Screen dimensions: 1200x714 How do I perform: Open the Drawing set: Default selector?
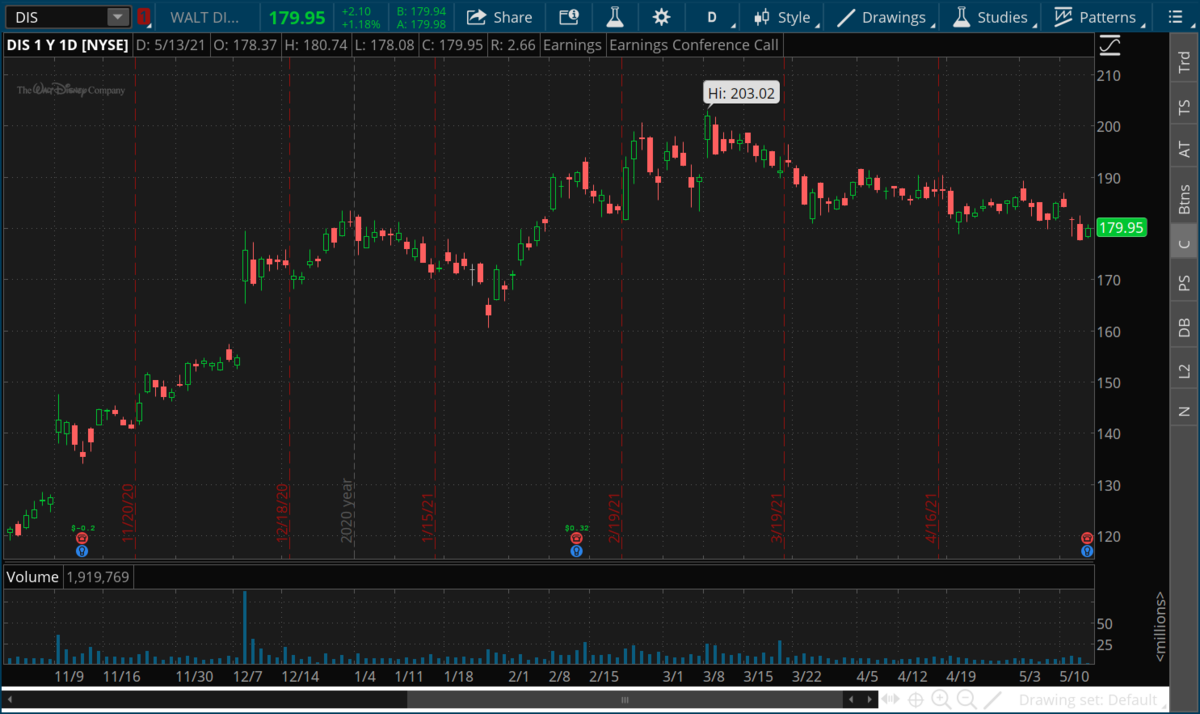[x=1091, y=700]
